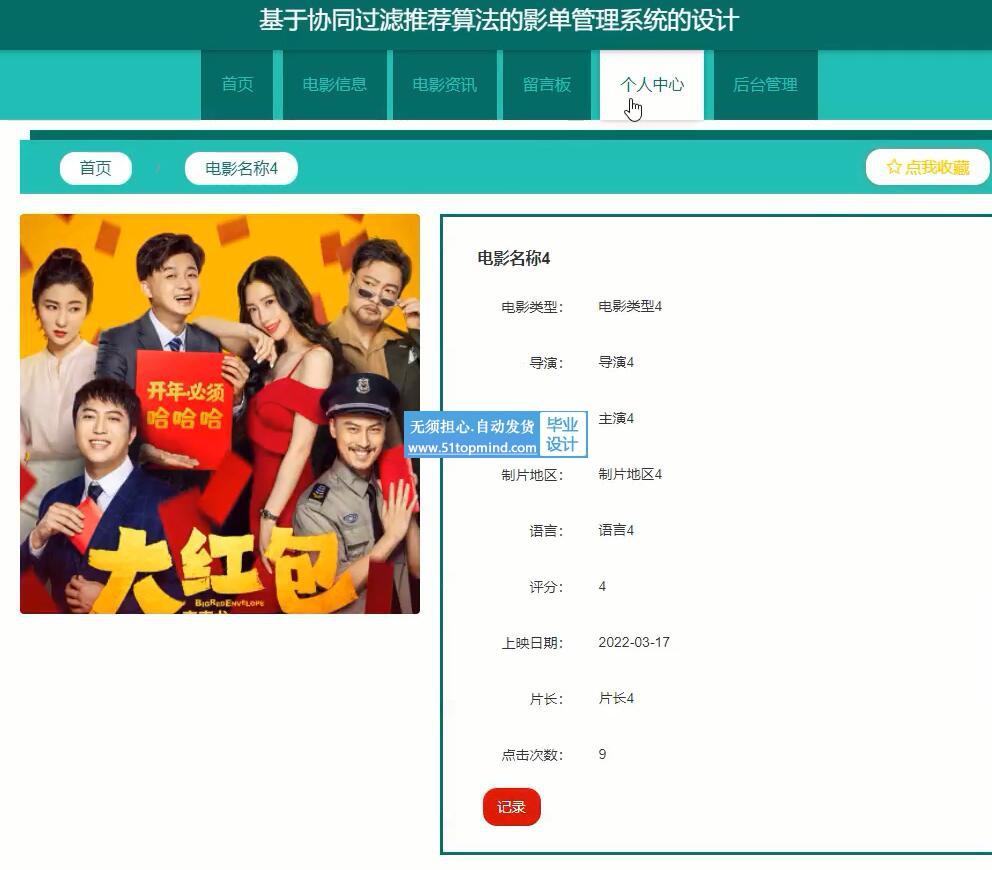Open the 后台管理 tab

coord(766,85)
